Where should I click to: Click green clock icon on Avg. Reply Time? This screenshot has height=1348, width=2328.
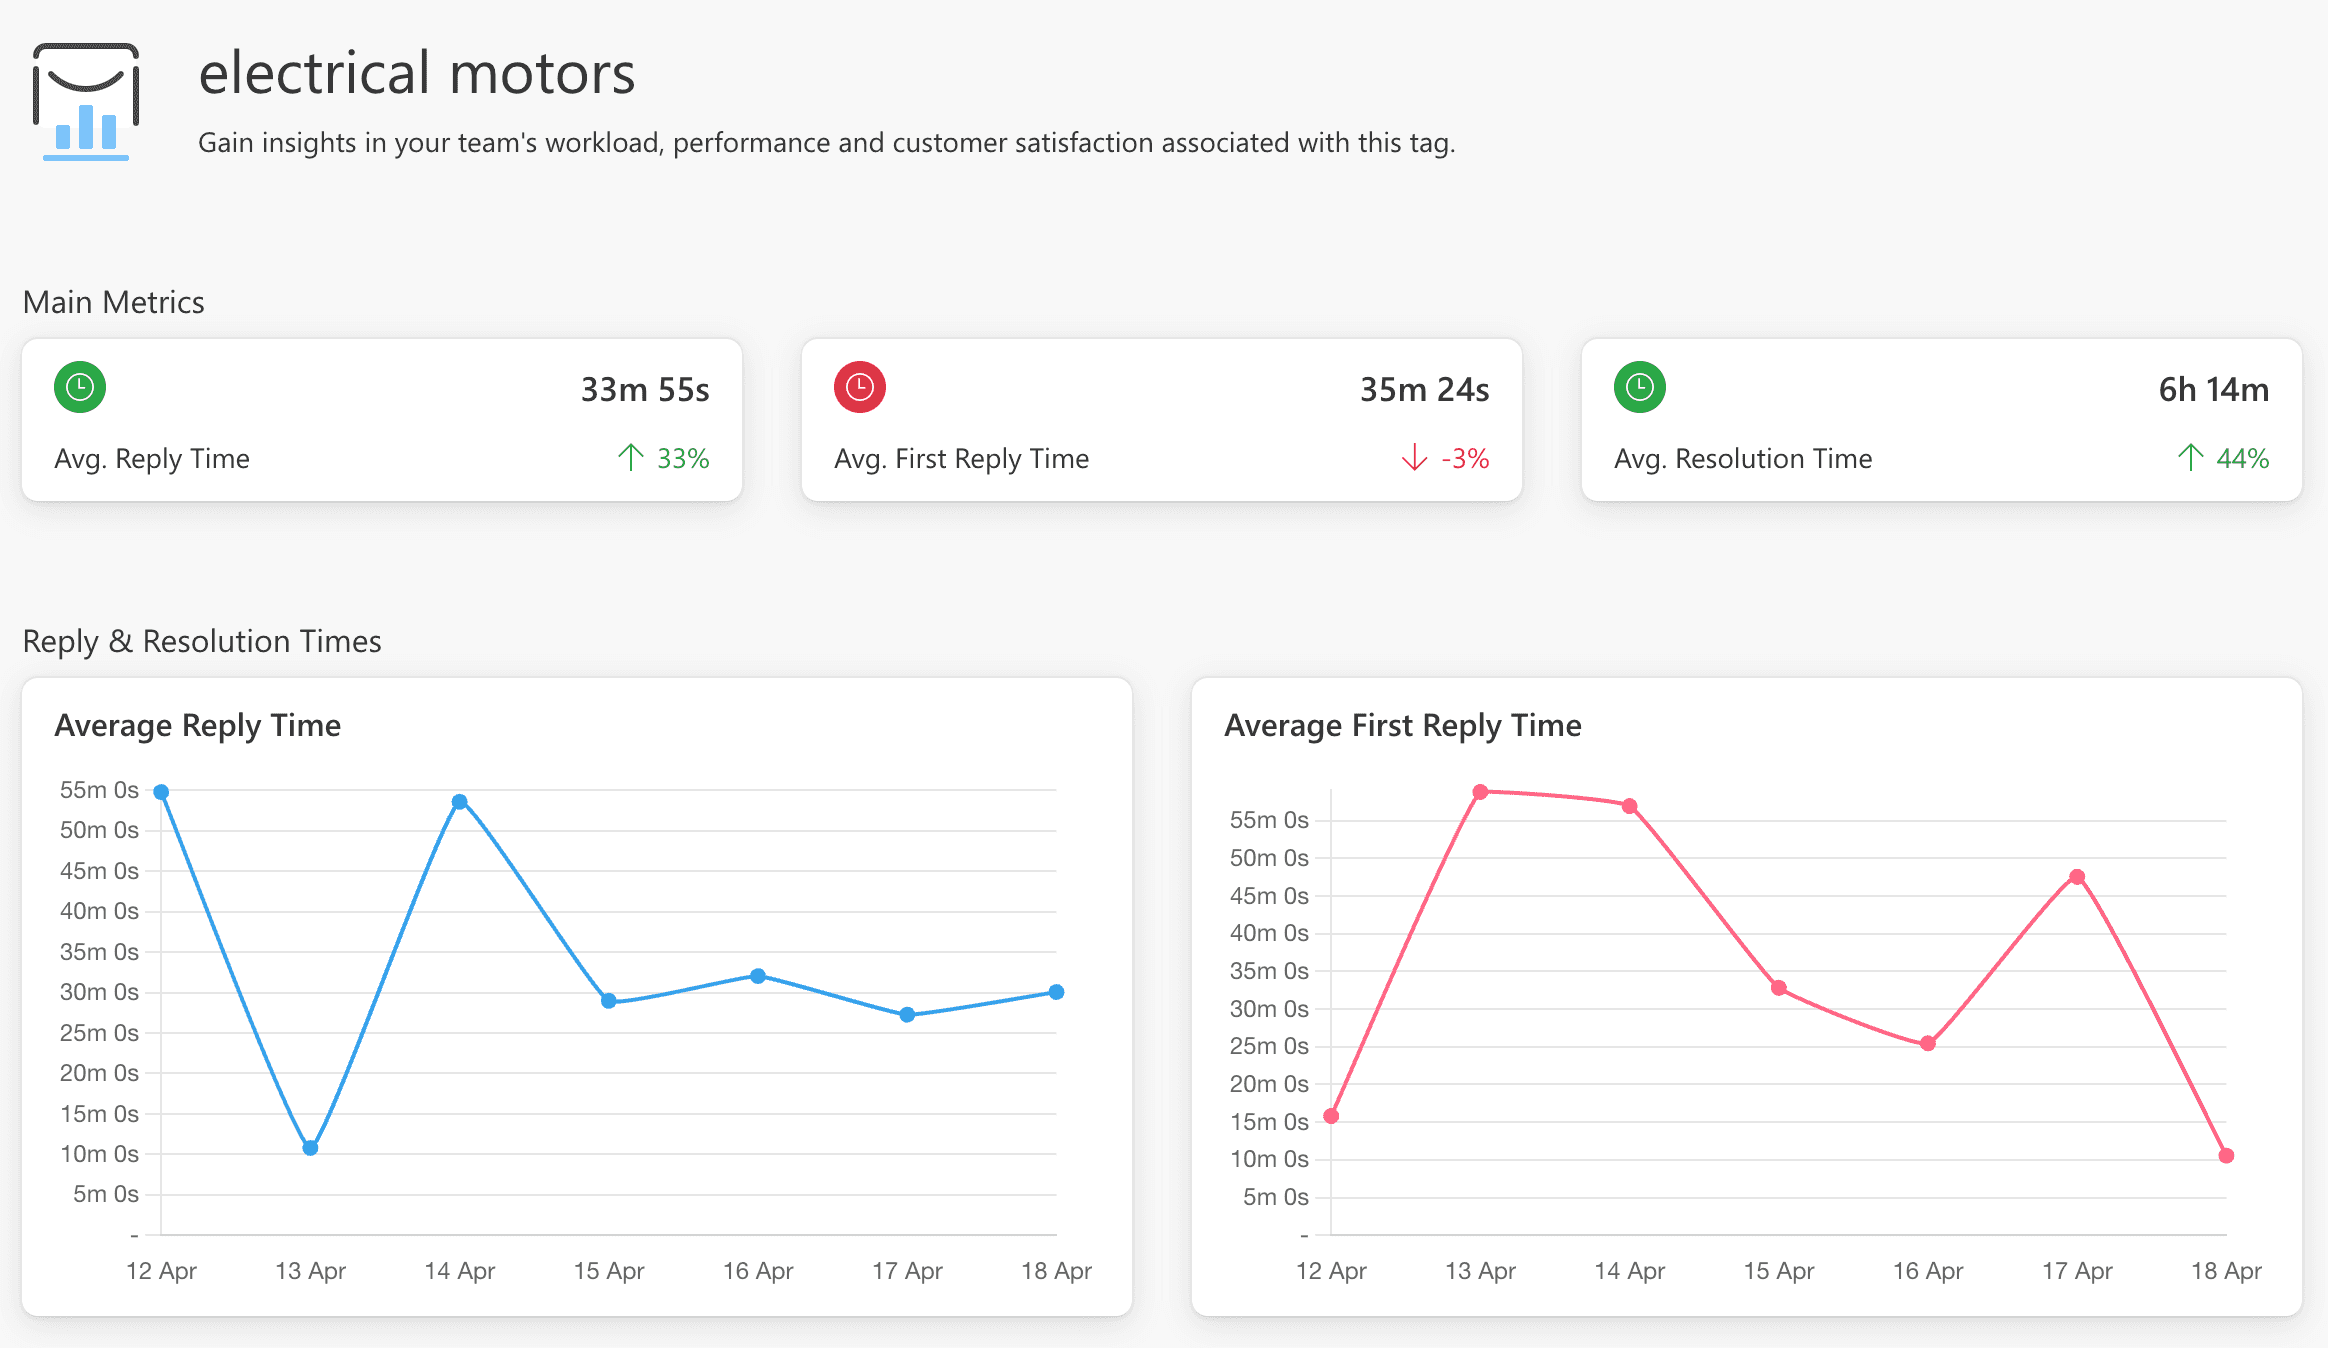pos(80,387)
